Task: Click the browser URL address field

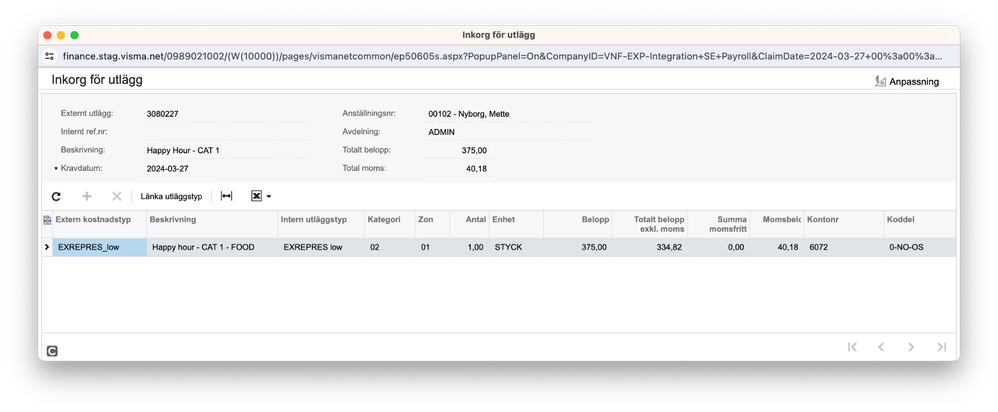Action: (x=502, y=56)
